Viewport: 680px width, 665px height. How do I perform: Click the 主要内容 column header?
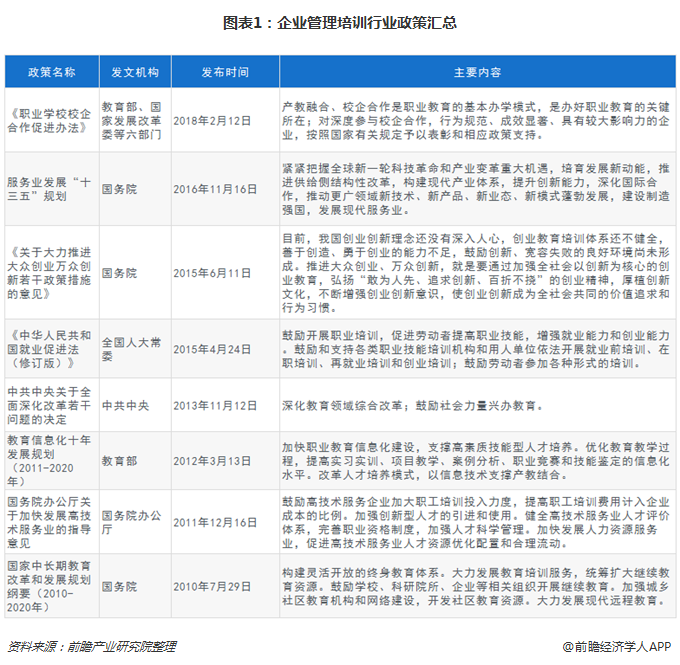click(477, 73)
